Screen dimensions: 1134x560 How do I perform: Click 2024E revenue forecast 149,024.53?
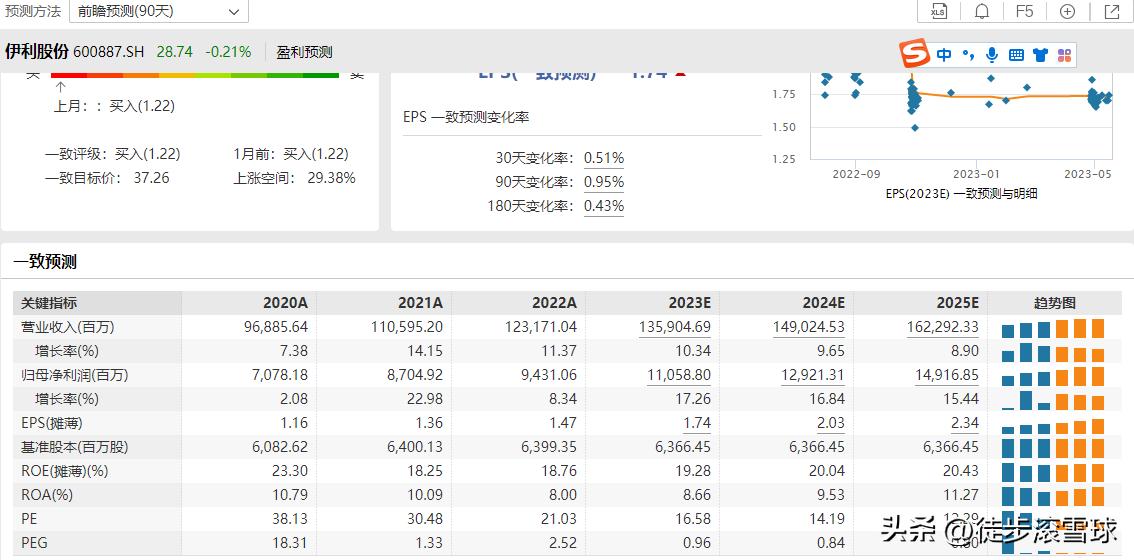809,327
